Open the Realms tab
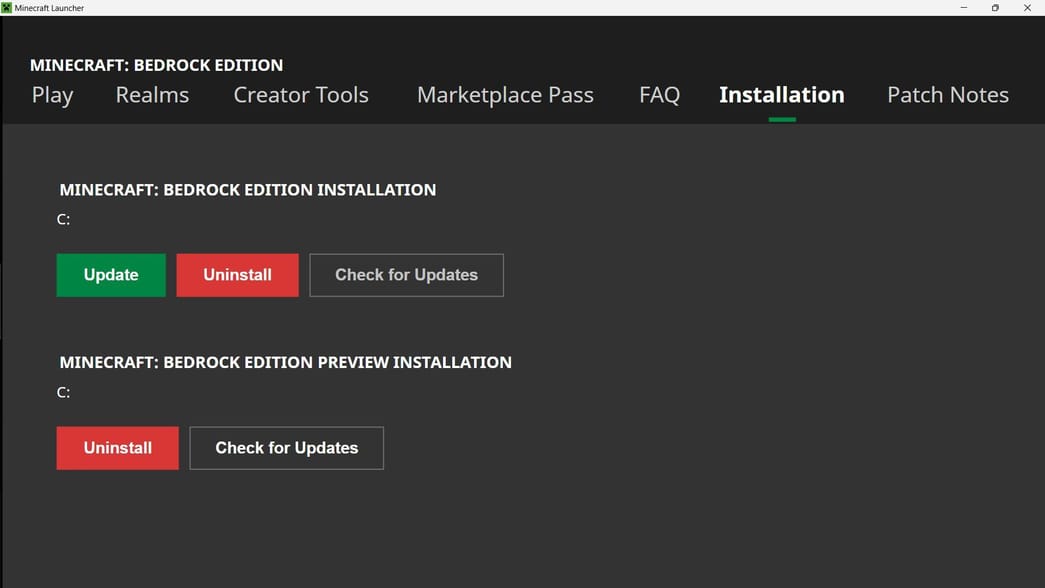Screen dimensions: 1045x588 click(x=152, y=95)
